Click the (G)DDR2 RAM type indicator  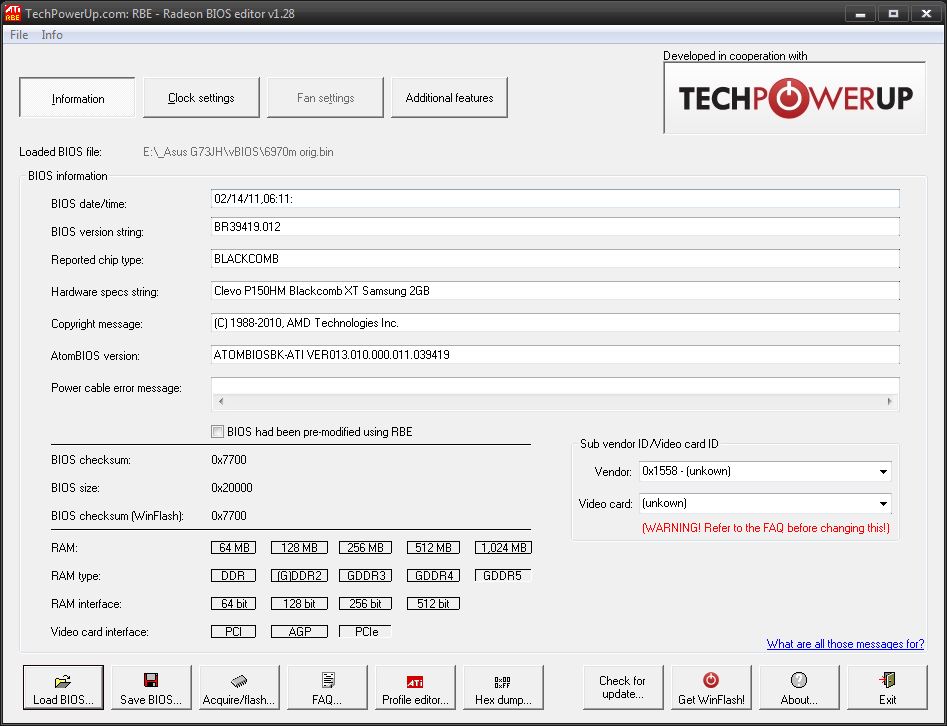(299, 576)
